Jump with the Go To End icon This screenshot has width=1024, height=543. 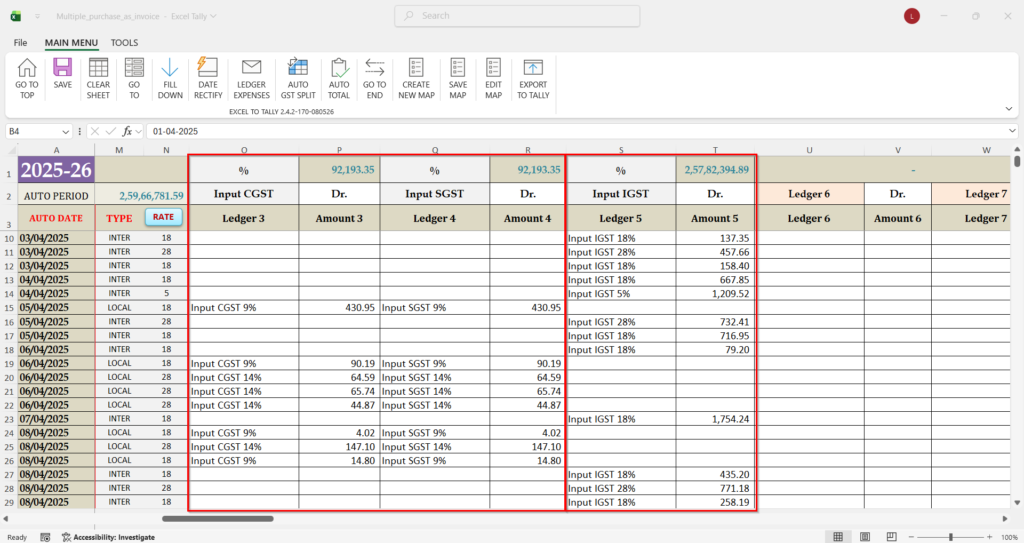(374, 68)
